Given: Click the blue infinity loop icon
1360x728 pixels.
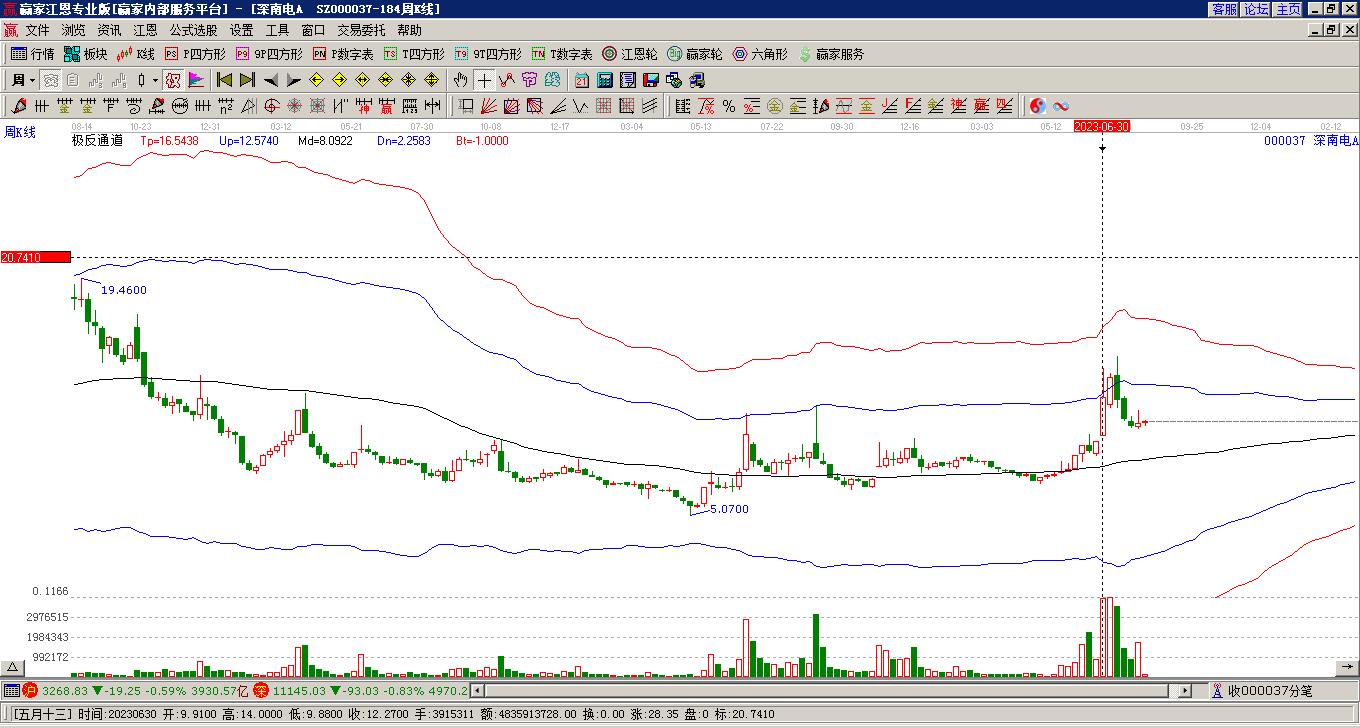Looking at the screenshot, I should click(x=1061, y=106).
